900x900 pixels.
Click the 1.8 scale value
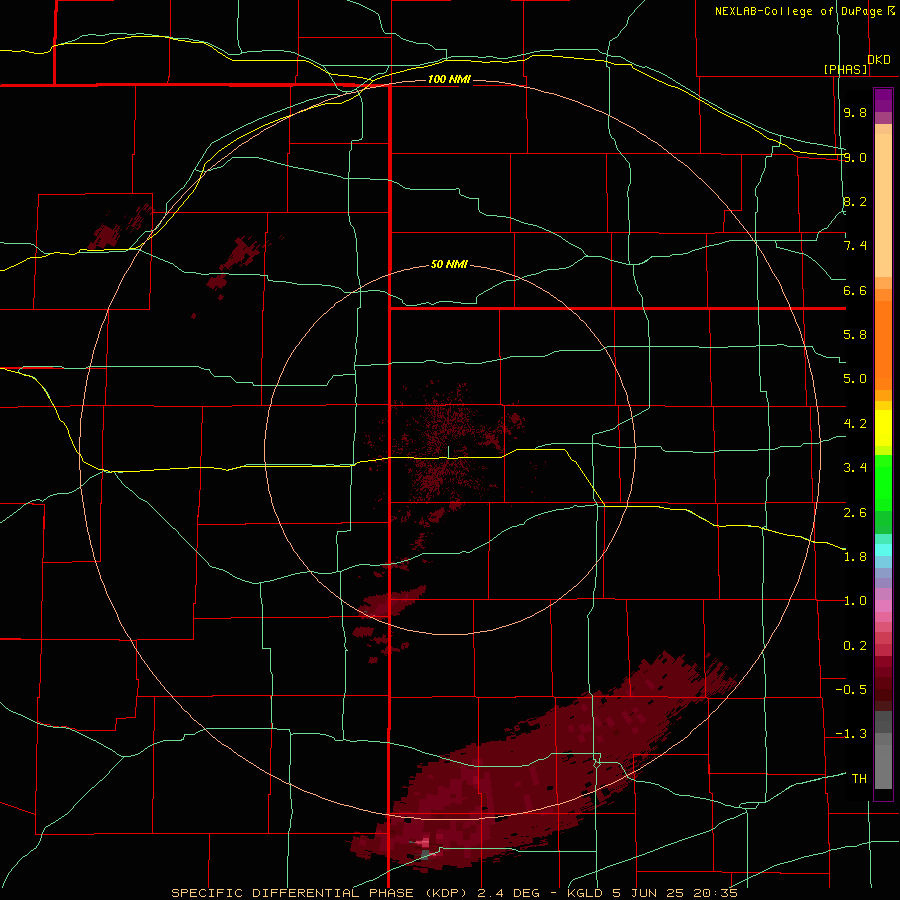855,557
